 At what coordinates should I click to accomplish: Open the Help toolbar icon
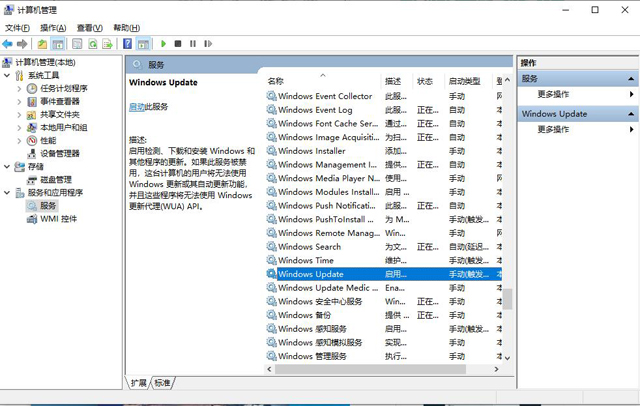(127, 44)
